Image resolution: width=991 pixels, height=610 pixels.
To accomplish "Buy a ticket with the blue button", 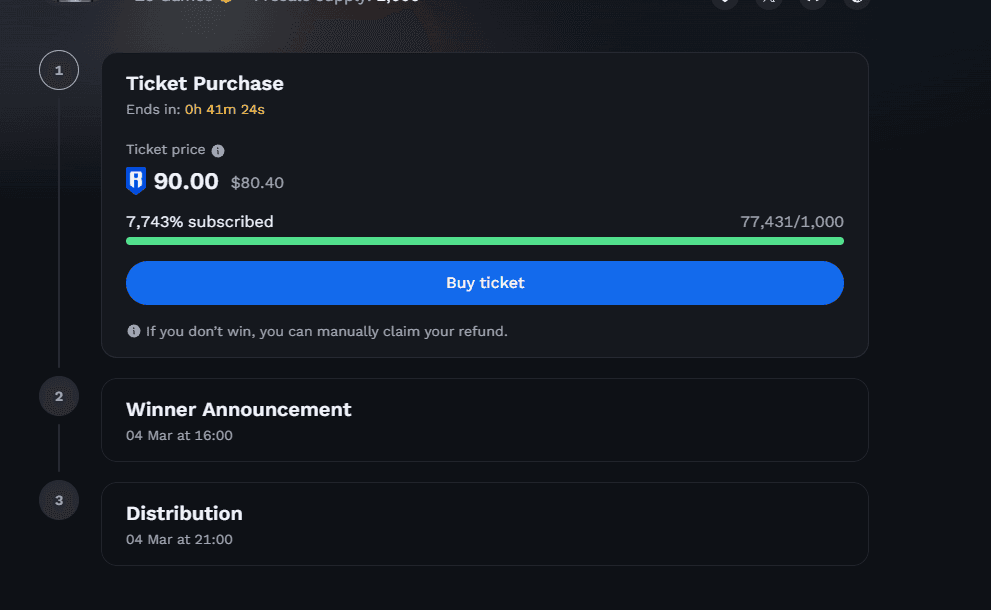I will [x=485, y=283].
